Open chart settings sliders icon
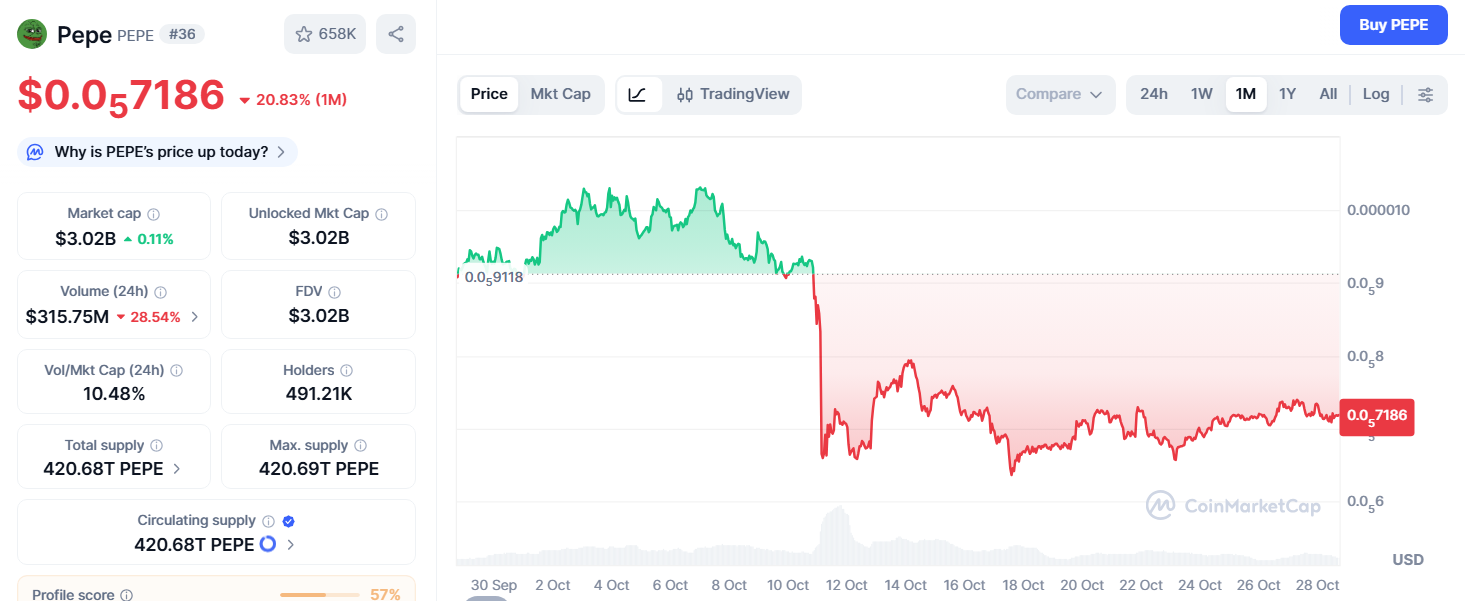 (x=1425, y=94)
